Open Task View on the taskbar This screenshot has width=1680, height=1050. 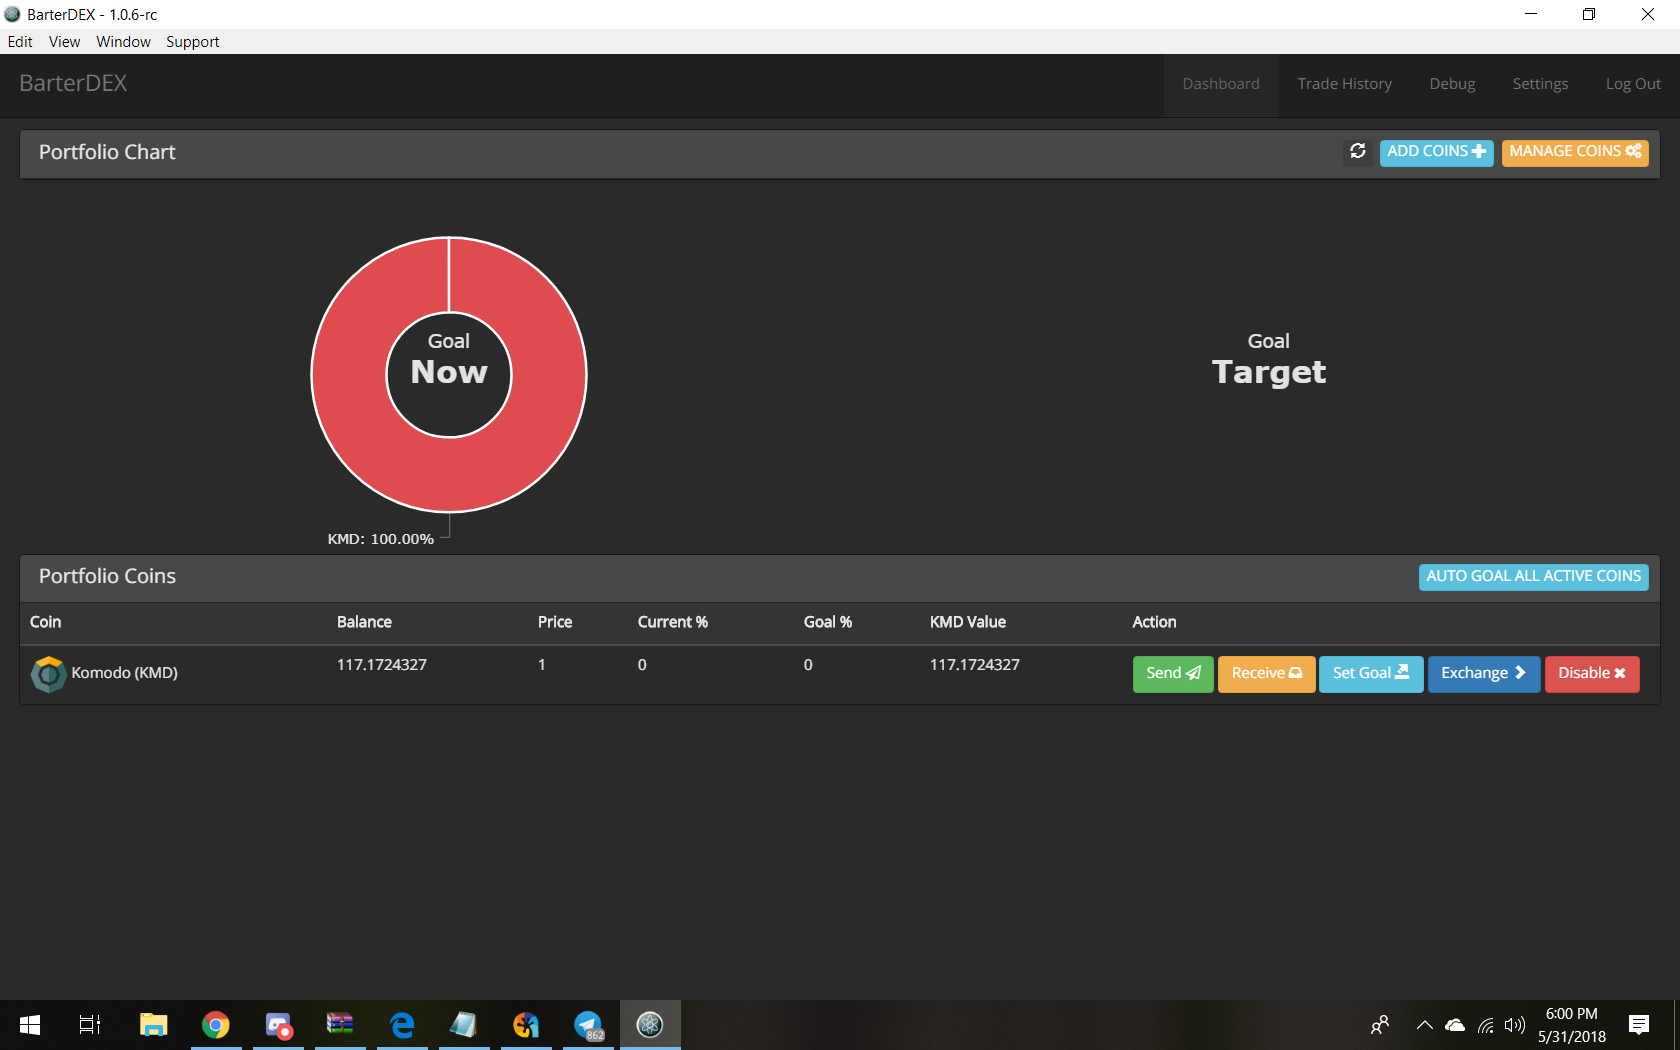90,1025
